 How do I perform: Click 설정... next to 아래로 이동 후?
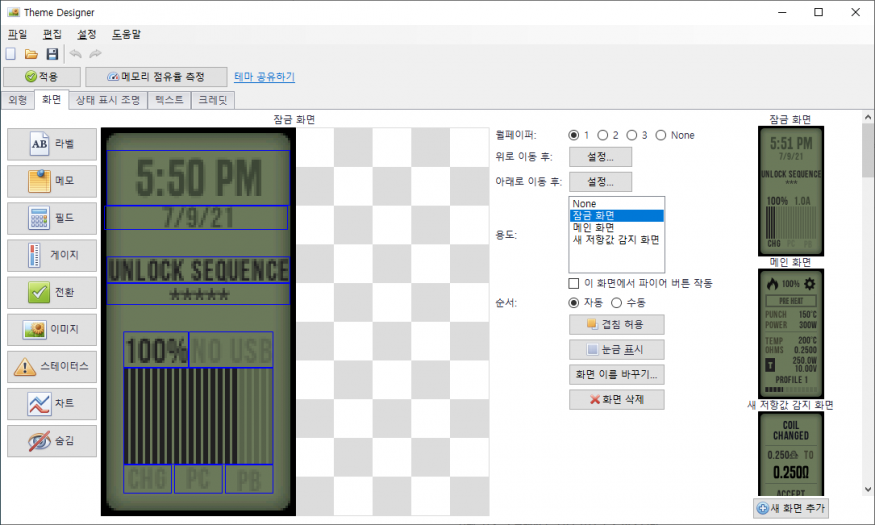[x=600, y=182]
